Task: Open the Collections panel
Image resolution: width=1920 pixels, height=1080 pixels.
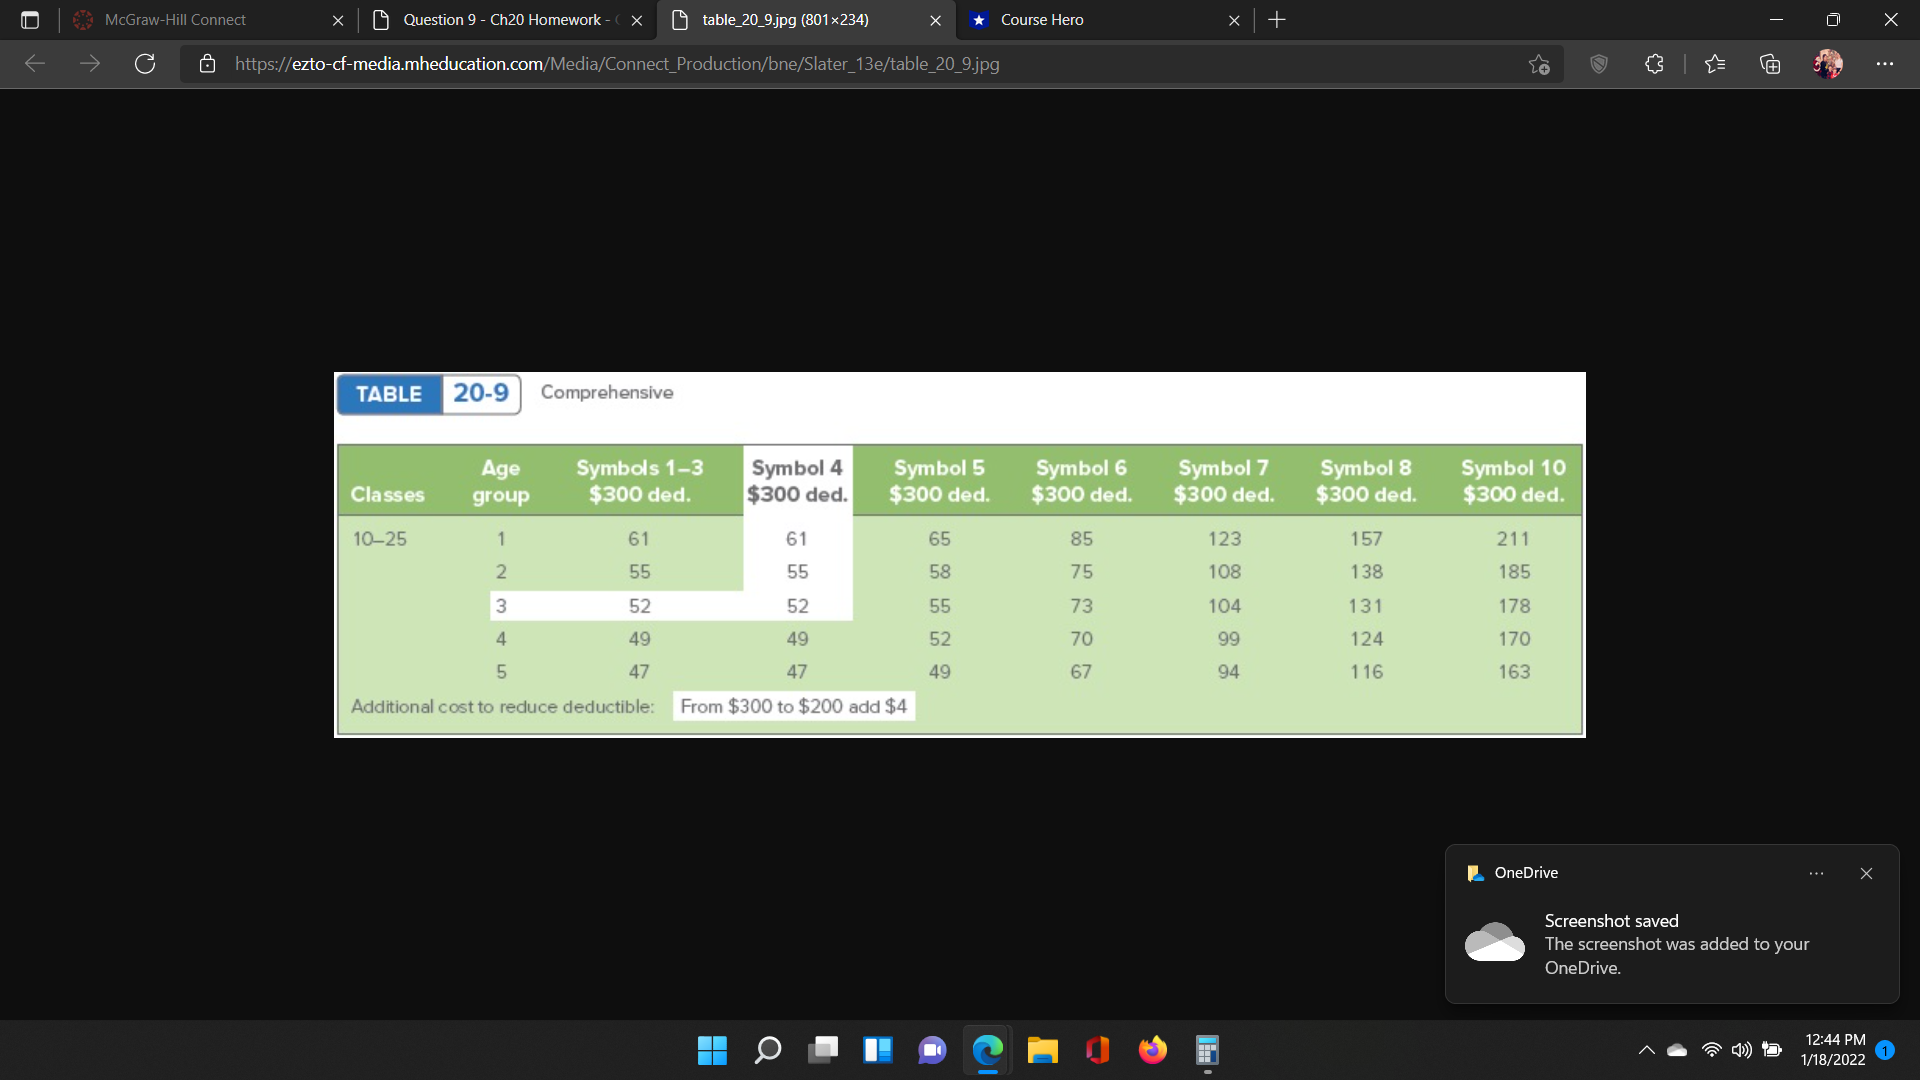Action: coord(1770,64)
